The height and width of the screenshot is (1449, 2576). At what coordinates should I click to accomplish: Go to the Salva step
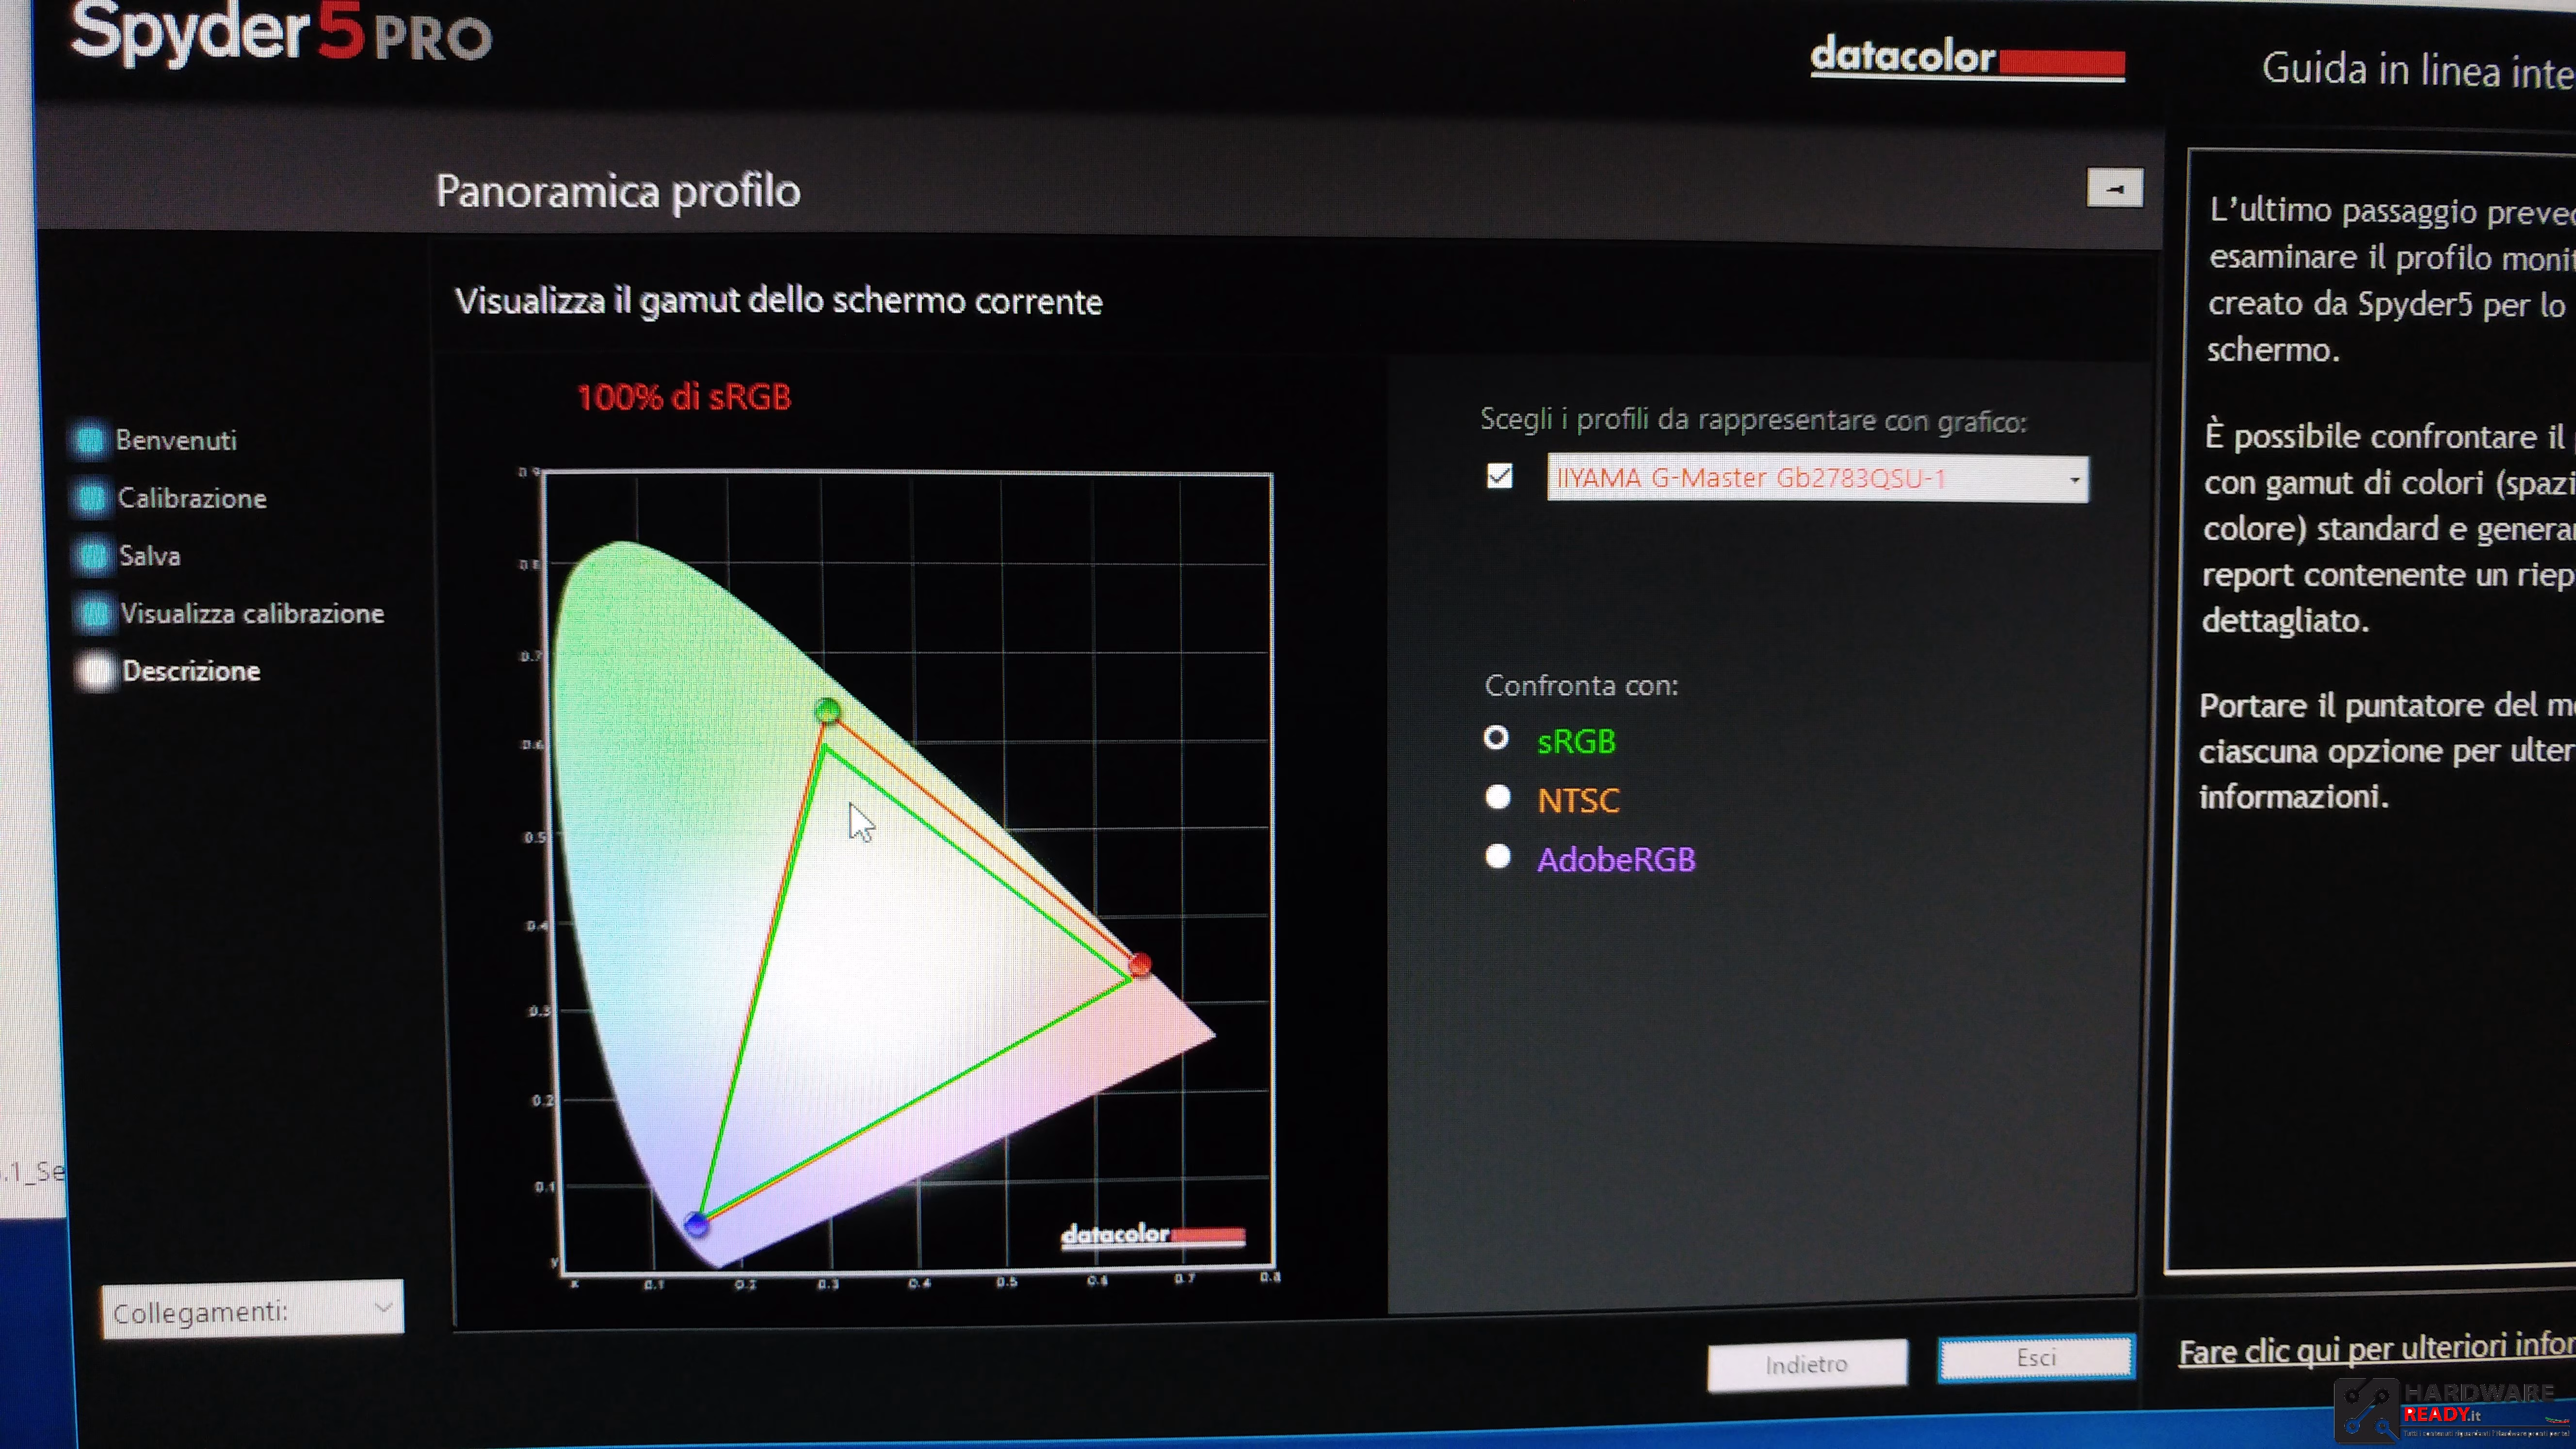point(150,556)
